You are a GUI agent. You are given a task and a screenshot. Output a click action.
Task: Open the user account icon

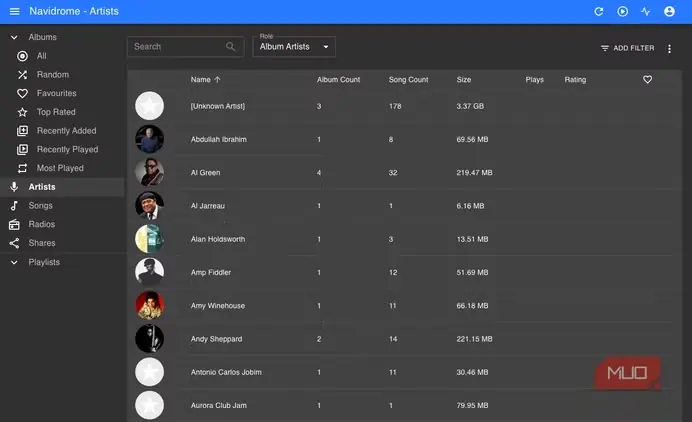coord(669,11)
